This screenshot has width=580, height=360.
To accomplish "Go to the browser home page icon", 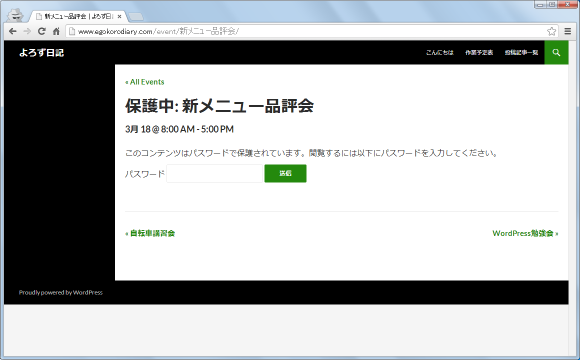I will pos(56,31).
